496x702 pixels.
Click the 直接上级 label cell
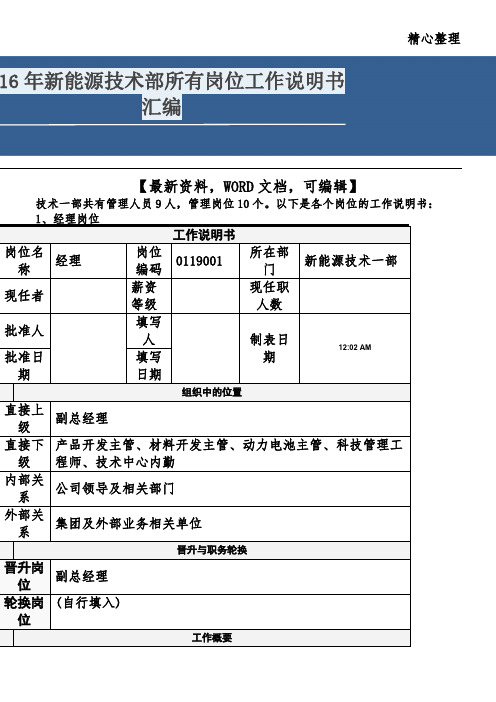[x=25, y=419]
